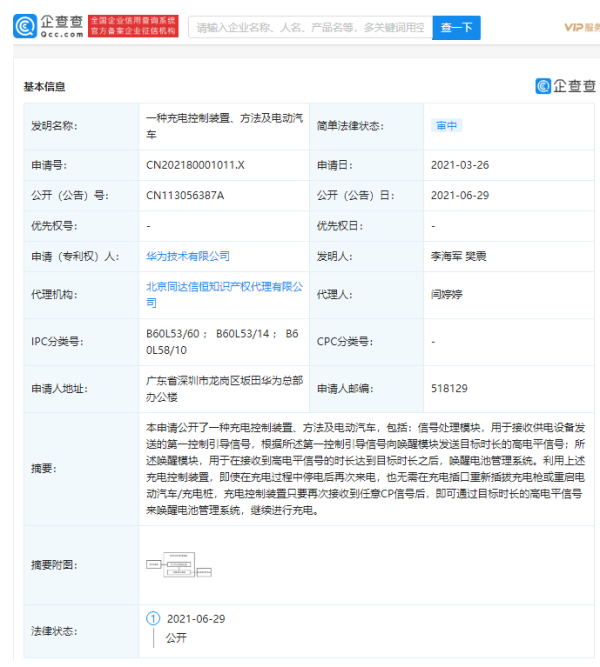This screenshot has height=667, width=600.
Task: Open the VIP服务 link
Action: point(582,28)
